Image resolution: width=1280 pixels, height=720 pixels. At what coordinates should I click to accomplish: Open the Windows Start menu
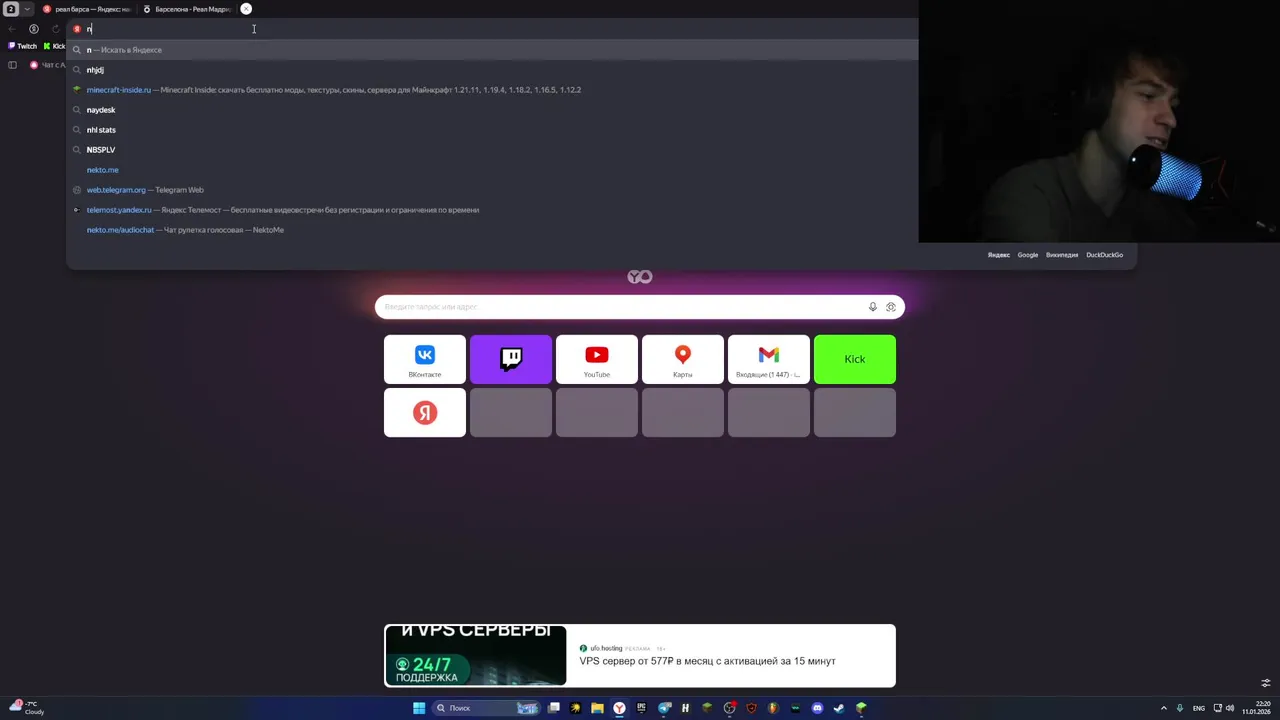pos(419,708)
